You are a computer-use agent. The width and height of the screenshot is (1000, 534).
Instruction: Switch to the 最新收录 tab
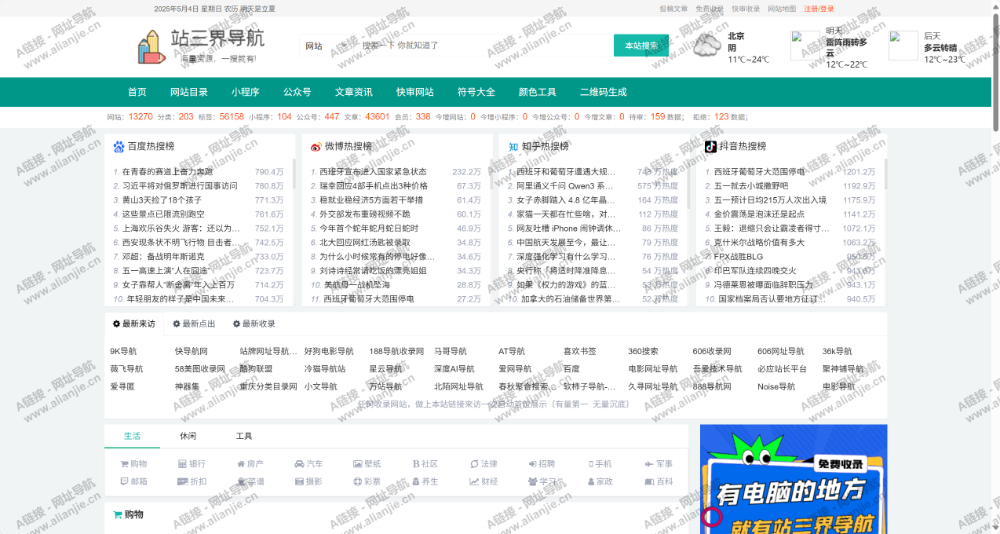(254, 324)
